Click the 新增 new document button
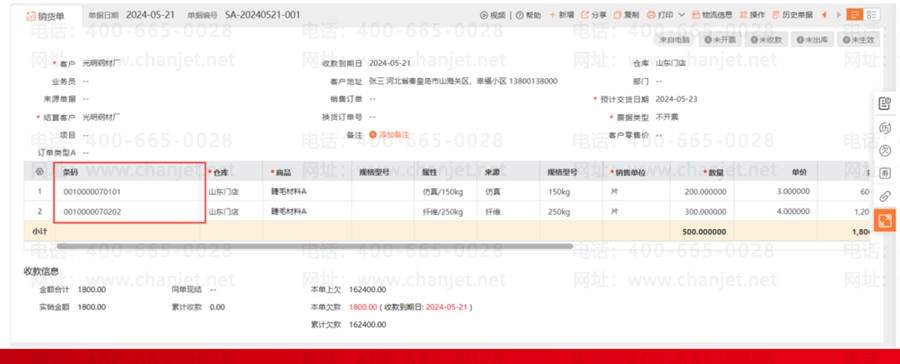Screen dimensions: 900x364 561,15
